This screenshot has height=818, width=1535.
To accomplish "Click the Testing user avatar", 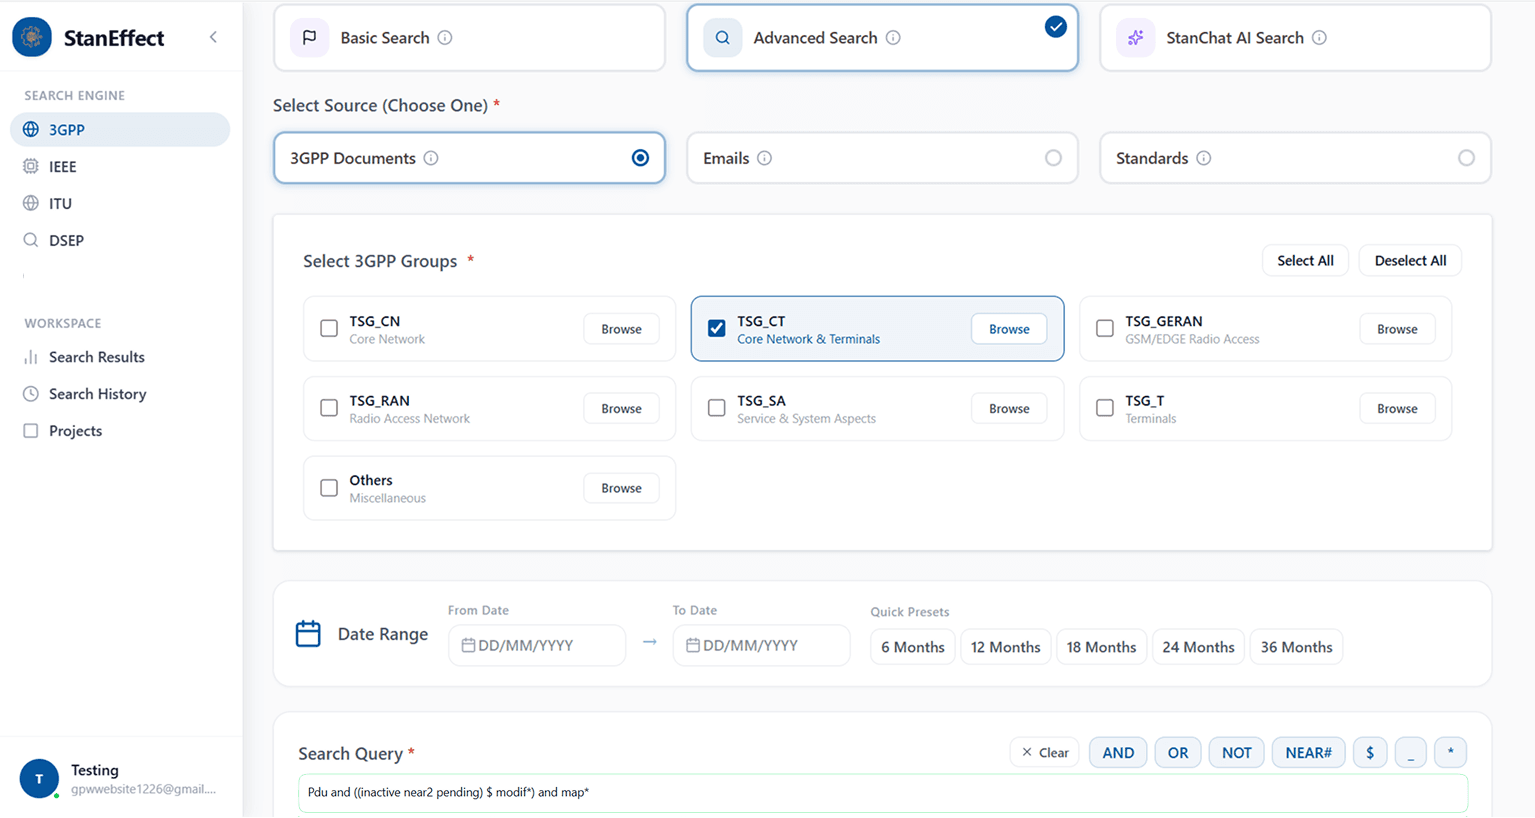I will 39,778.
